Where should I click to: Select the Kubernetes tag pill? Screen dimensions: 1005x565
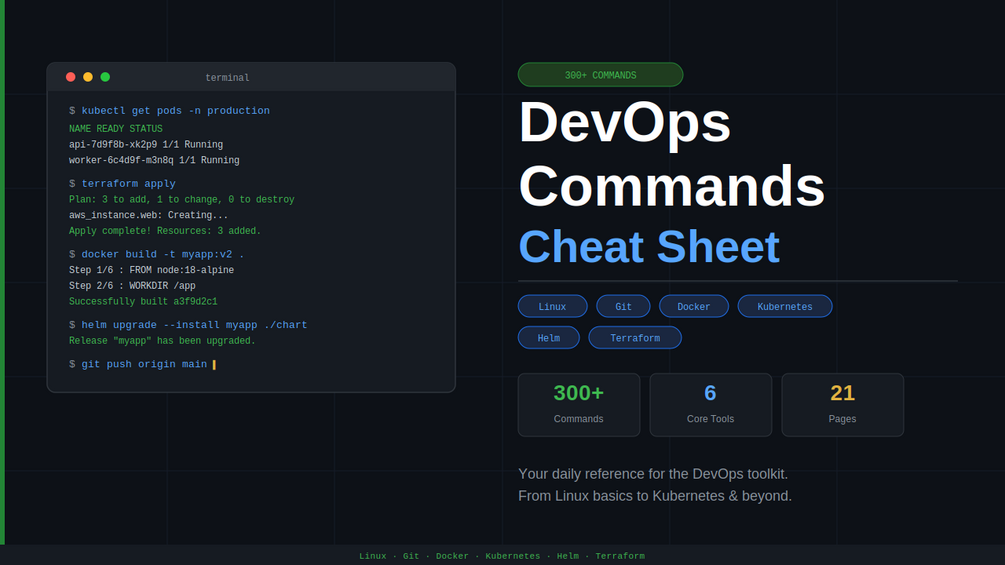point(785,306)
